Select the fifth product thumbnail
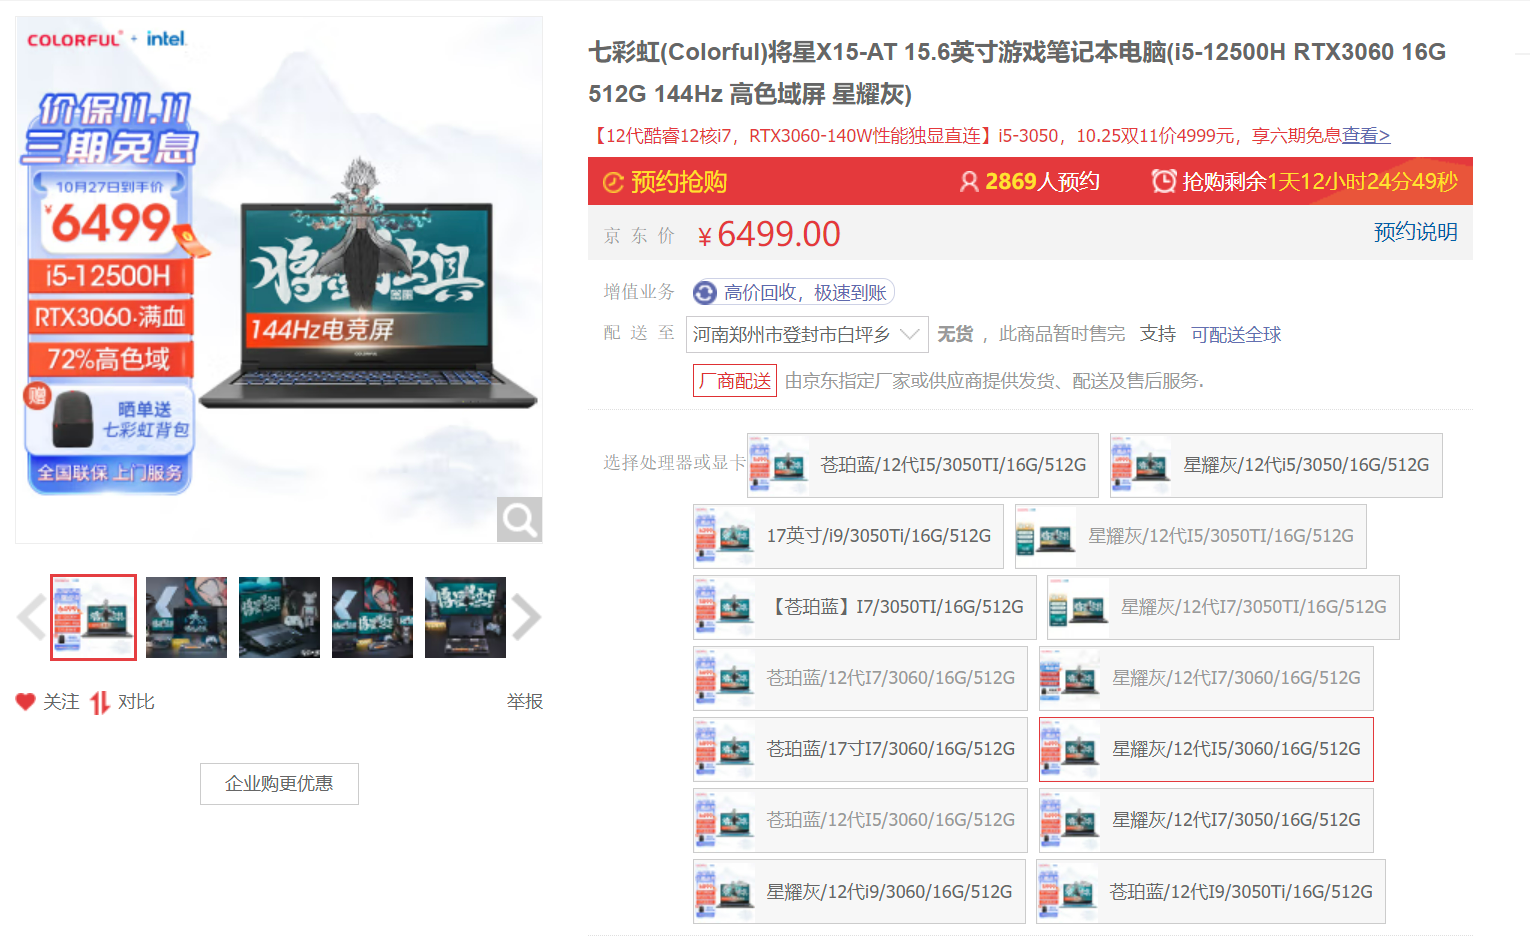1530x939 pixels. point(465,617)
